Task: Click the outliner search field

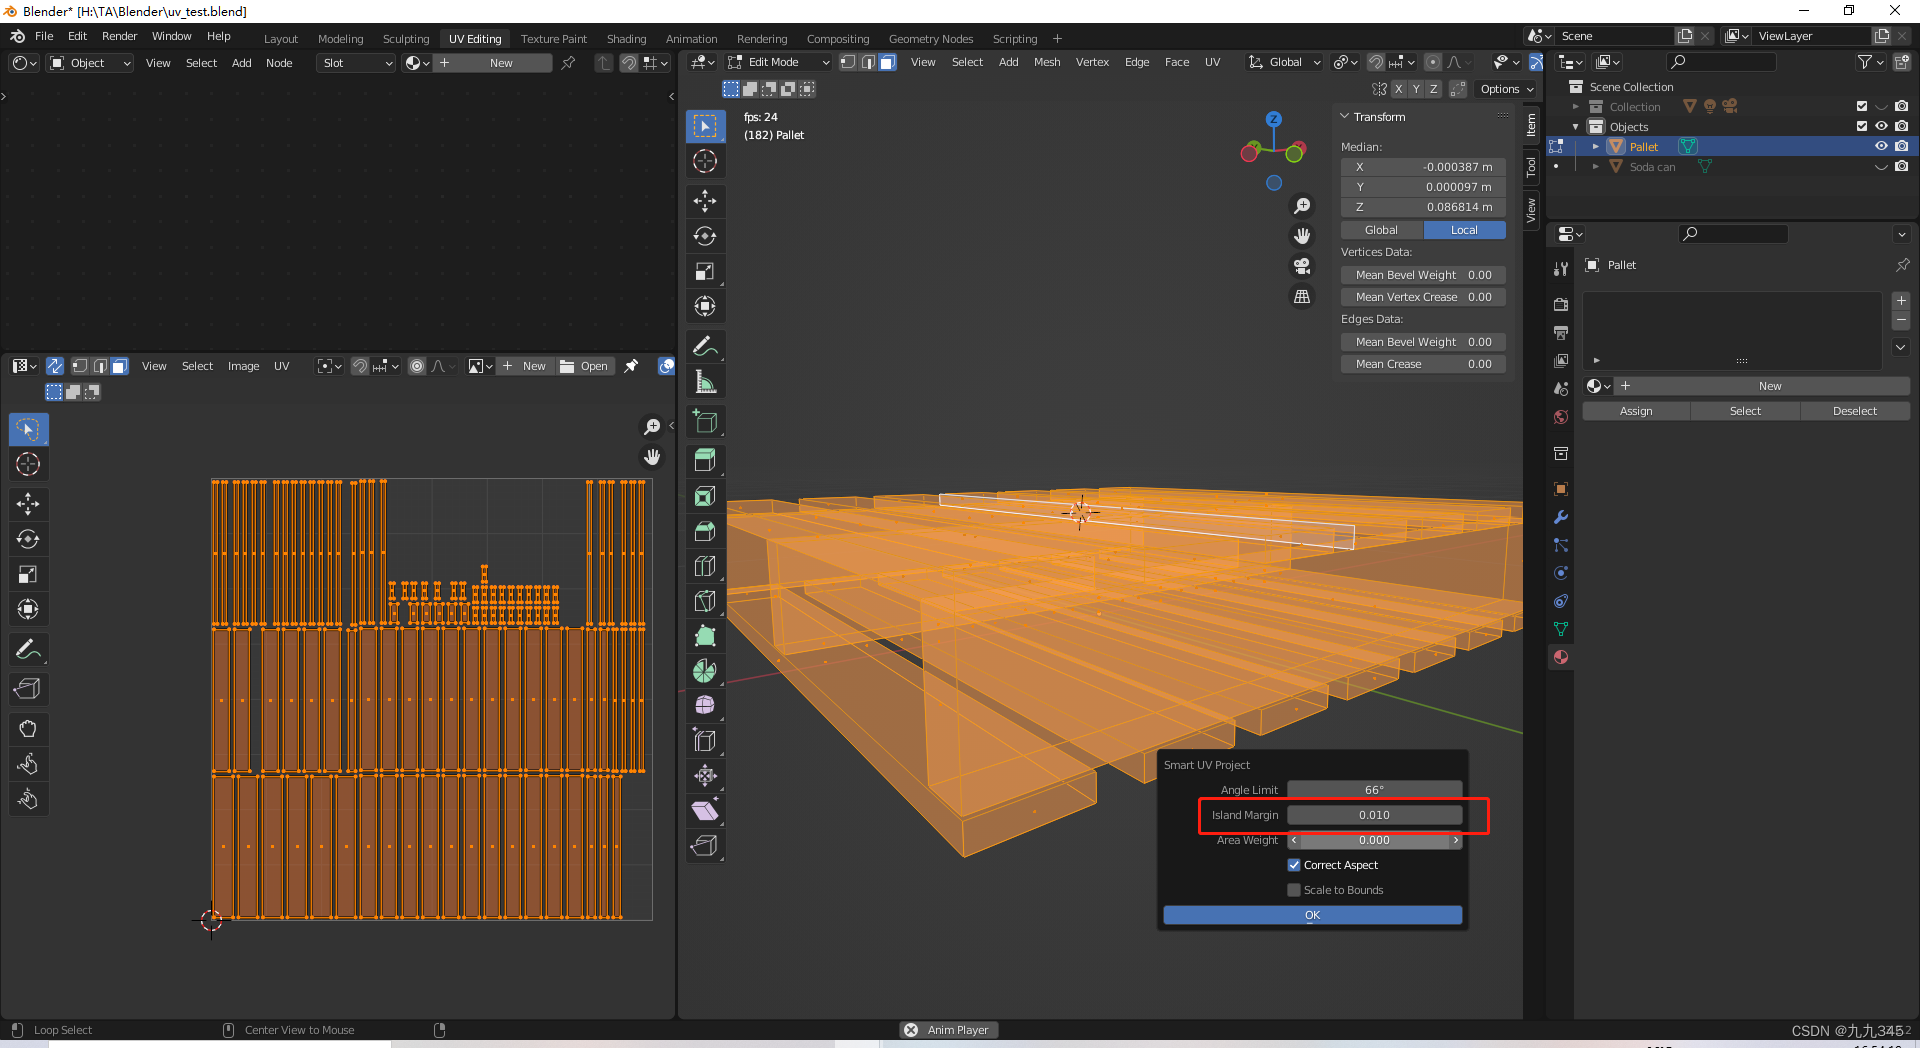Action: pos(1721,62)
